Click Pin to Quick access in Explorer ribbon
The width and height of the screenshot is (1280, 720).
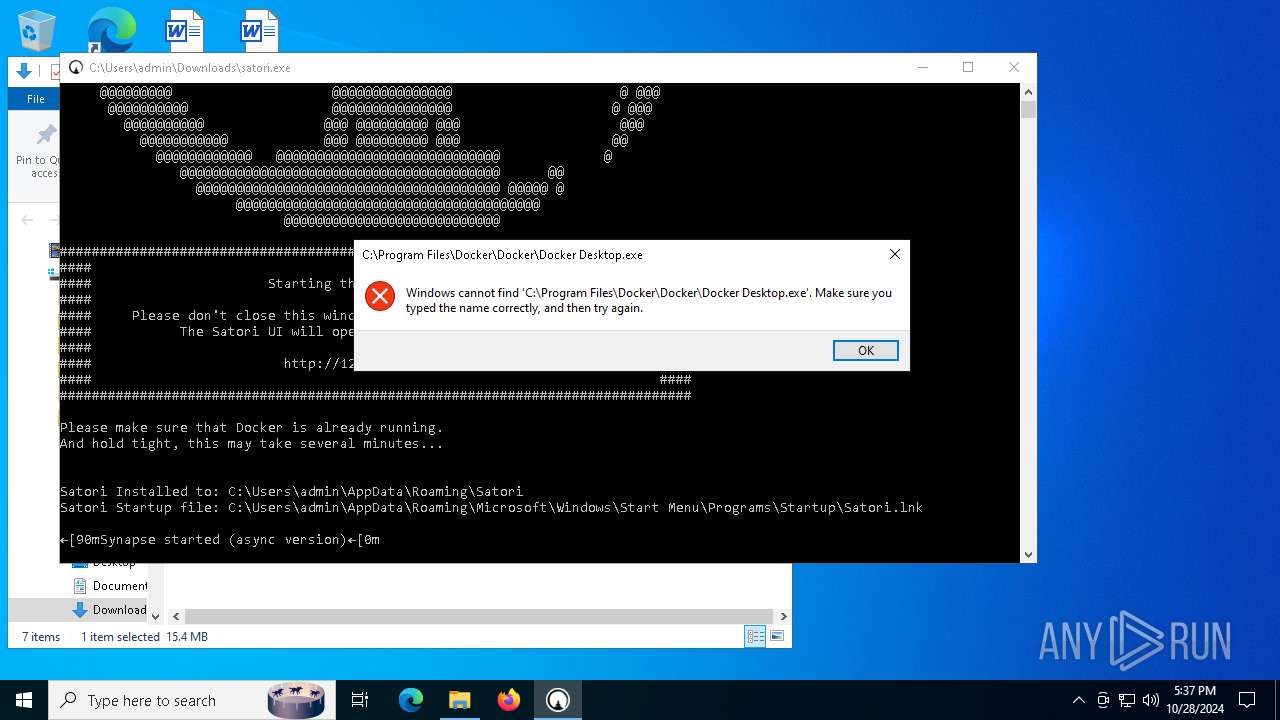click(37, 151)
